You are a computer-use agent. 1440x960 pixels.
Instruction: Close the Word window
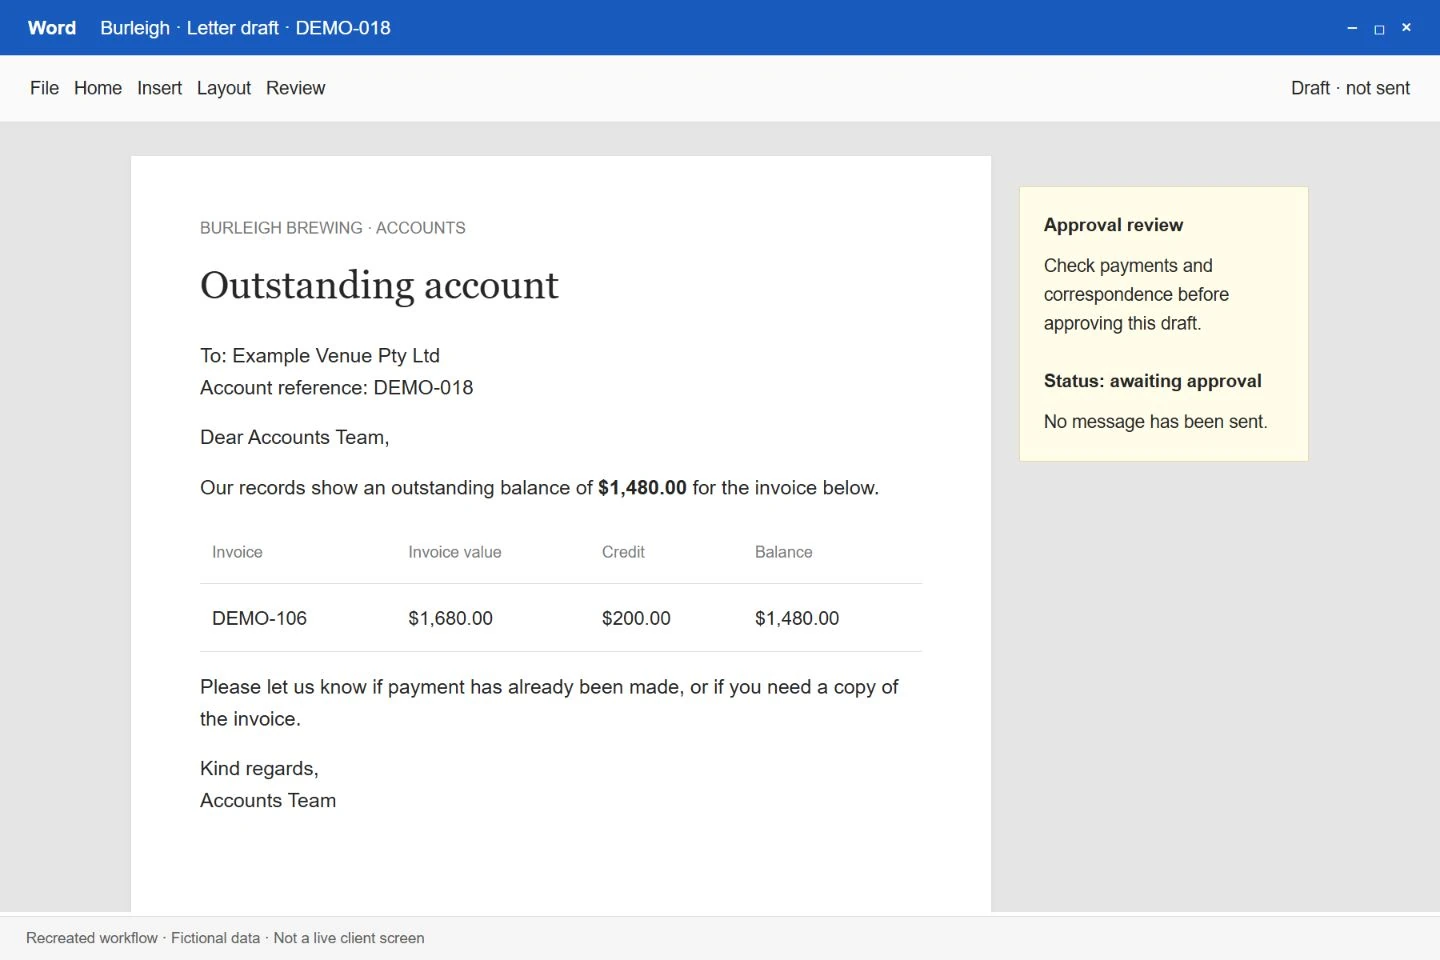click(x=1406, y=28)
